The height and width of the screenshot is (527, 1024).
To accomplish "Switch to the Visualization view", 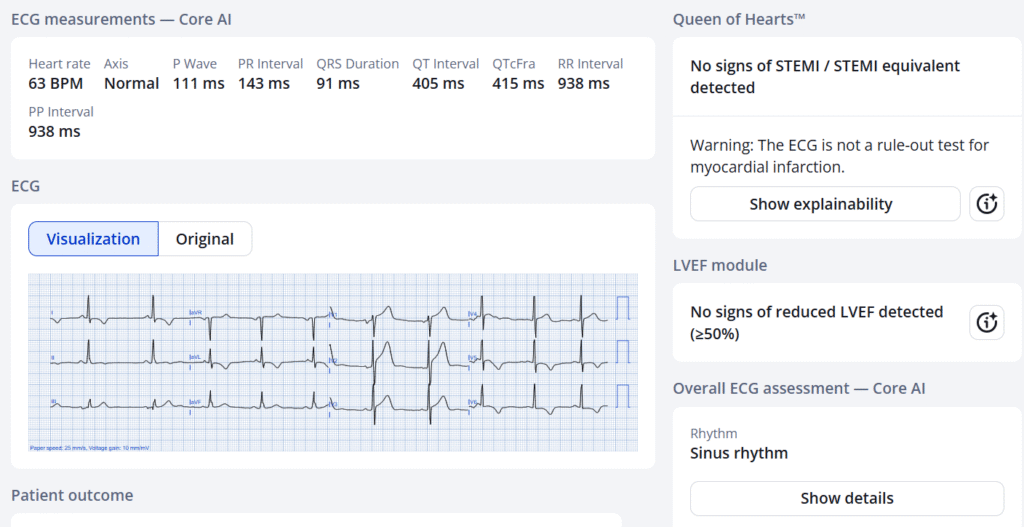I will click(x=93, y=239).
